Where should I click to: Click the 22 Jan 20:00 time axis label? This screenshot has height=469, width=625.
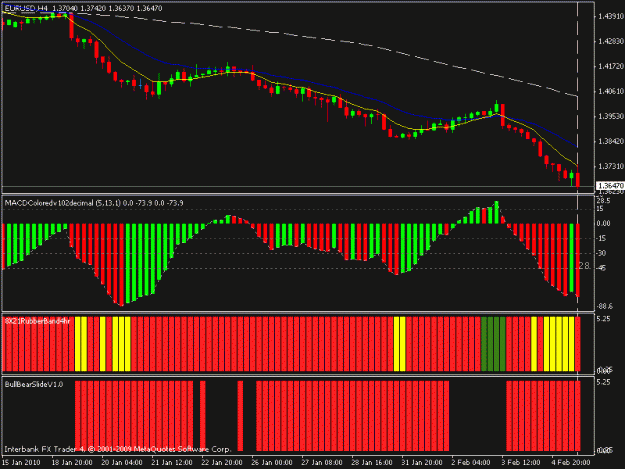[x=222, y=463]
